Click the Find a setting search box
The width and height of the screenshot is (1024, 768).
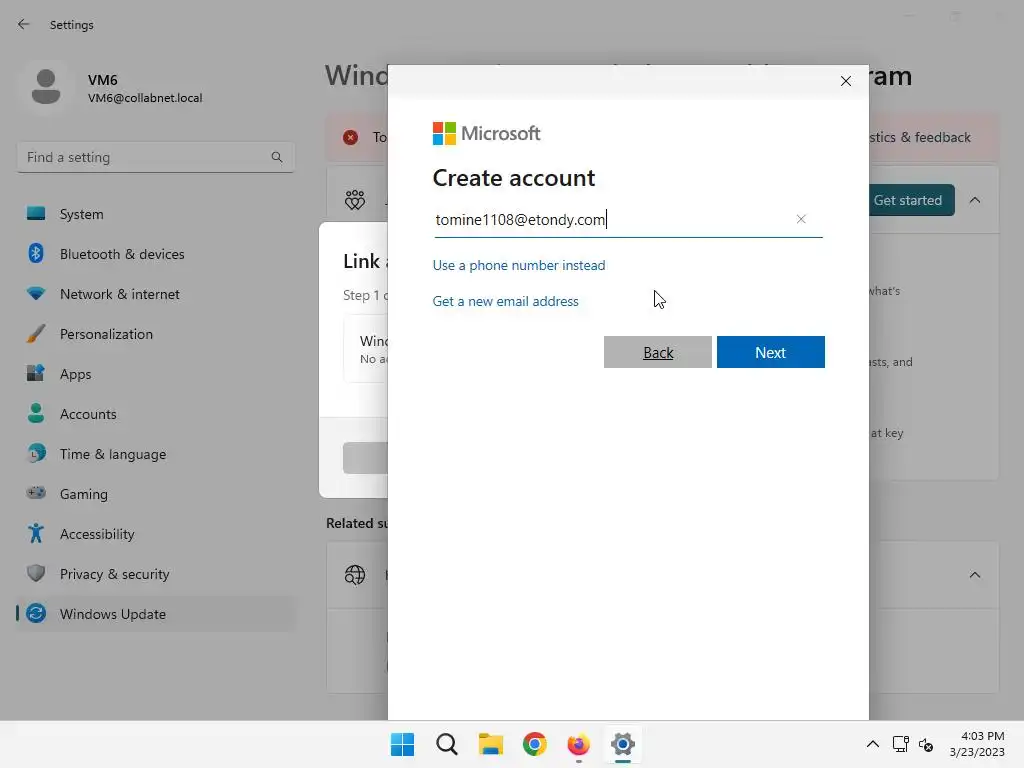tap(155, 157)
